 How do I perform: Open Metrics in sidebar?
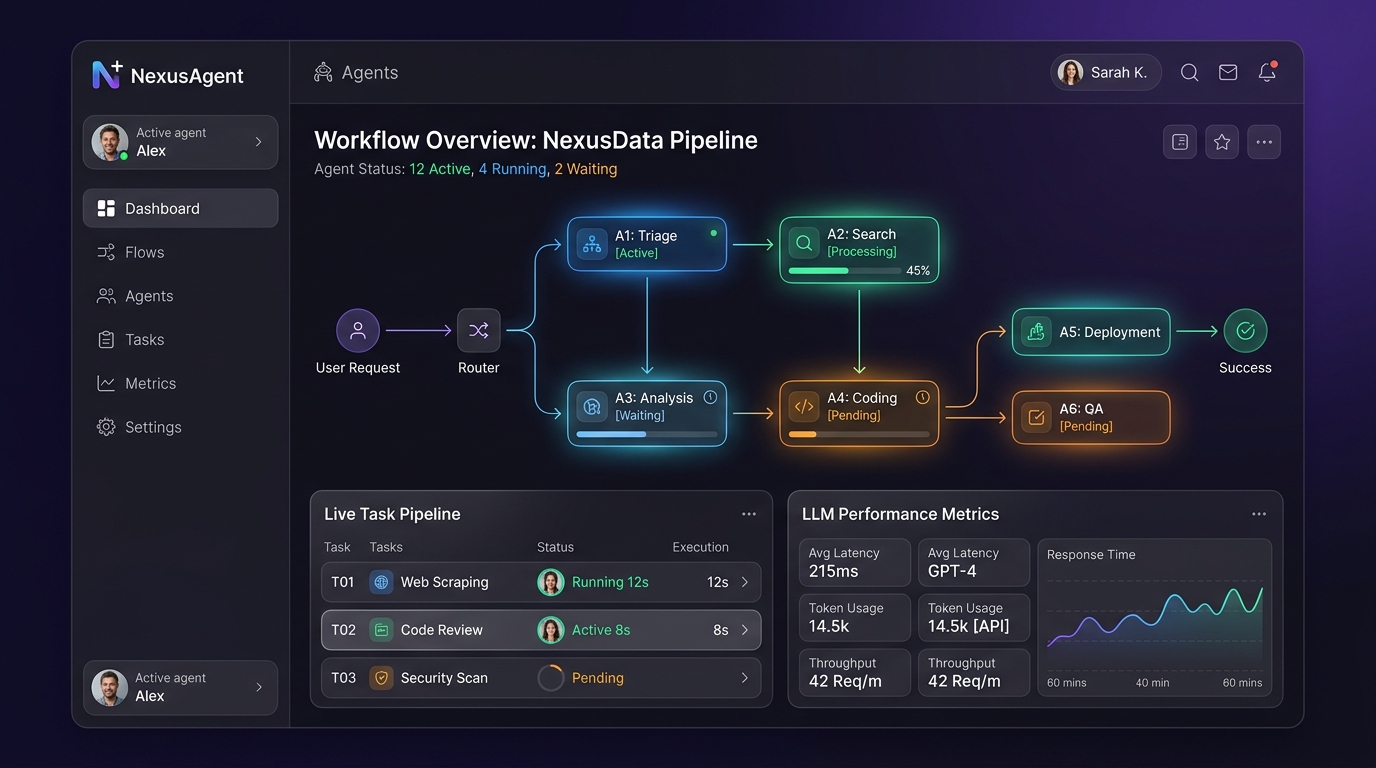tap(181, 383)
